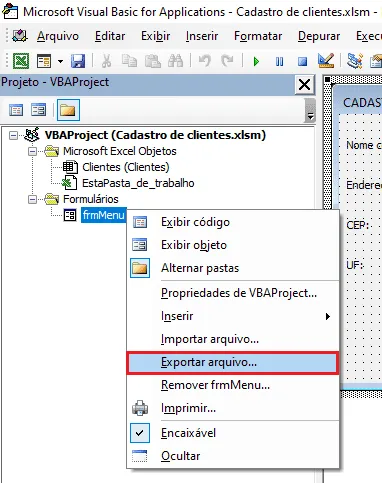
Task: Expand the Inserir submenu in context menu
Action: 233,316
